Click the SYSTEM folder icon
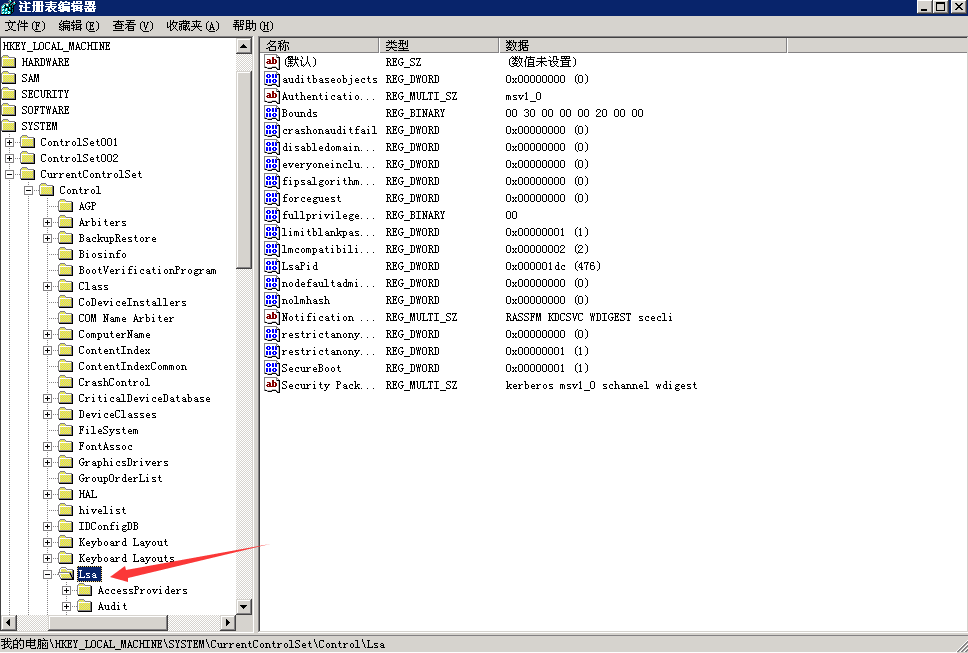Viewport: 968px width, 653px height. coord(9,126)
